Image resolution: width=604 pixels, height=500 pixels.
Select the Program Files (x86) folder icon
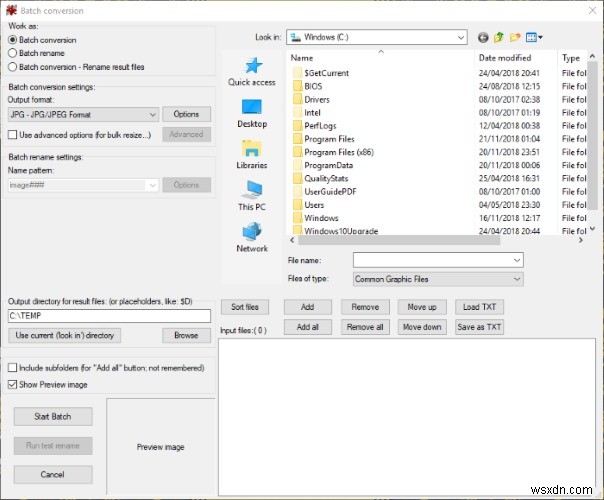pos(297,152)
